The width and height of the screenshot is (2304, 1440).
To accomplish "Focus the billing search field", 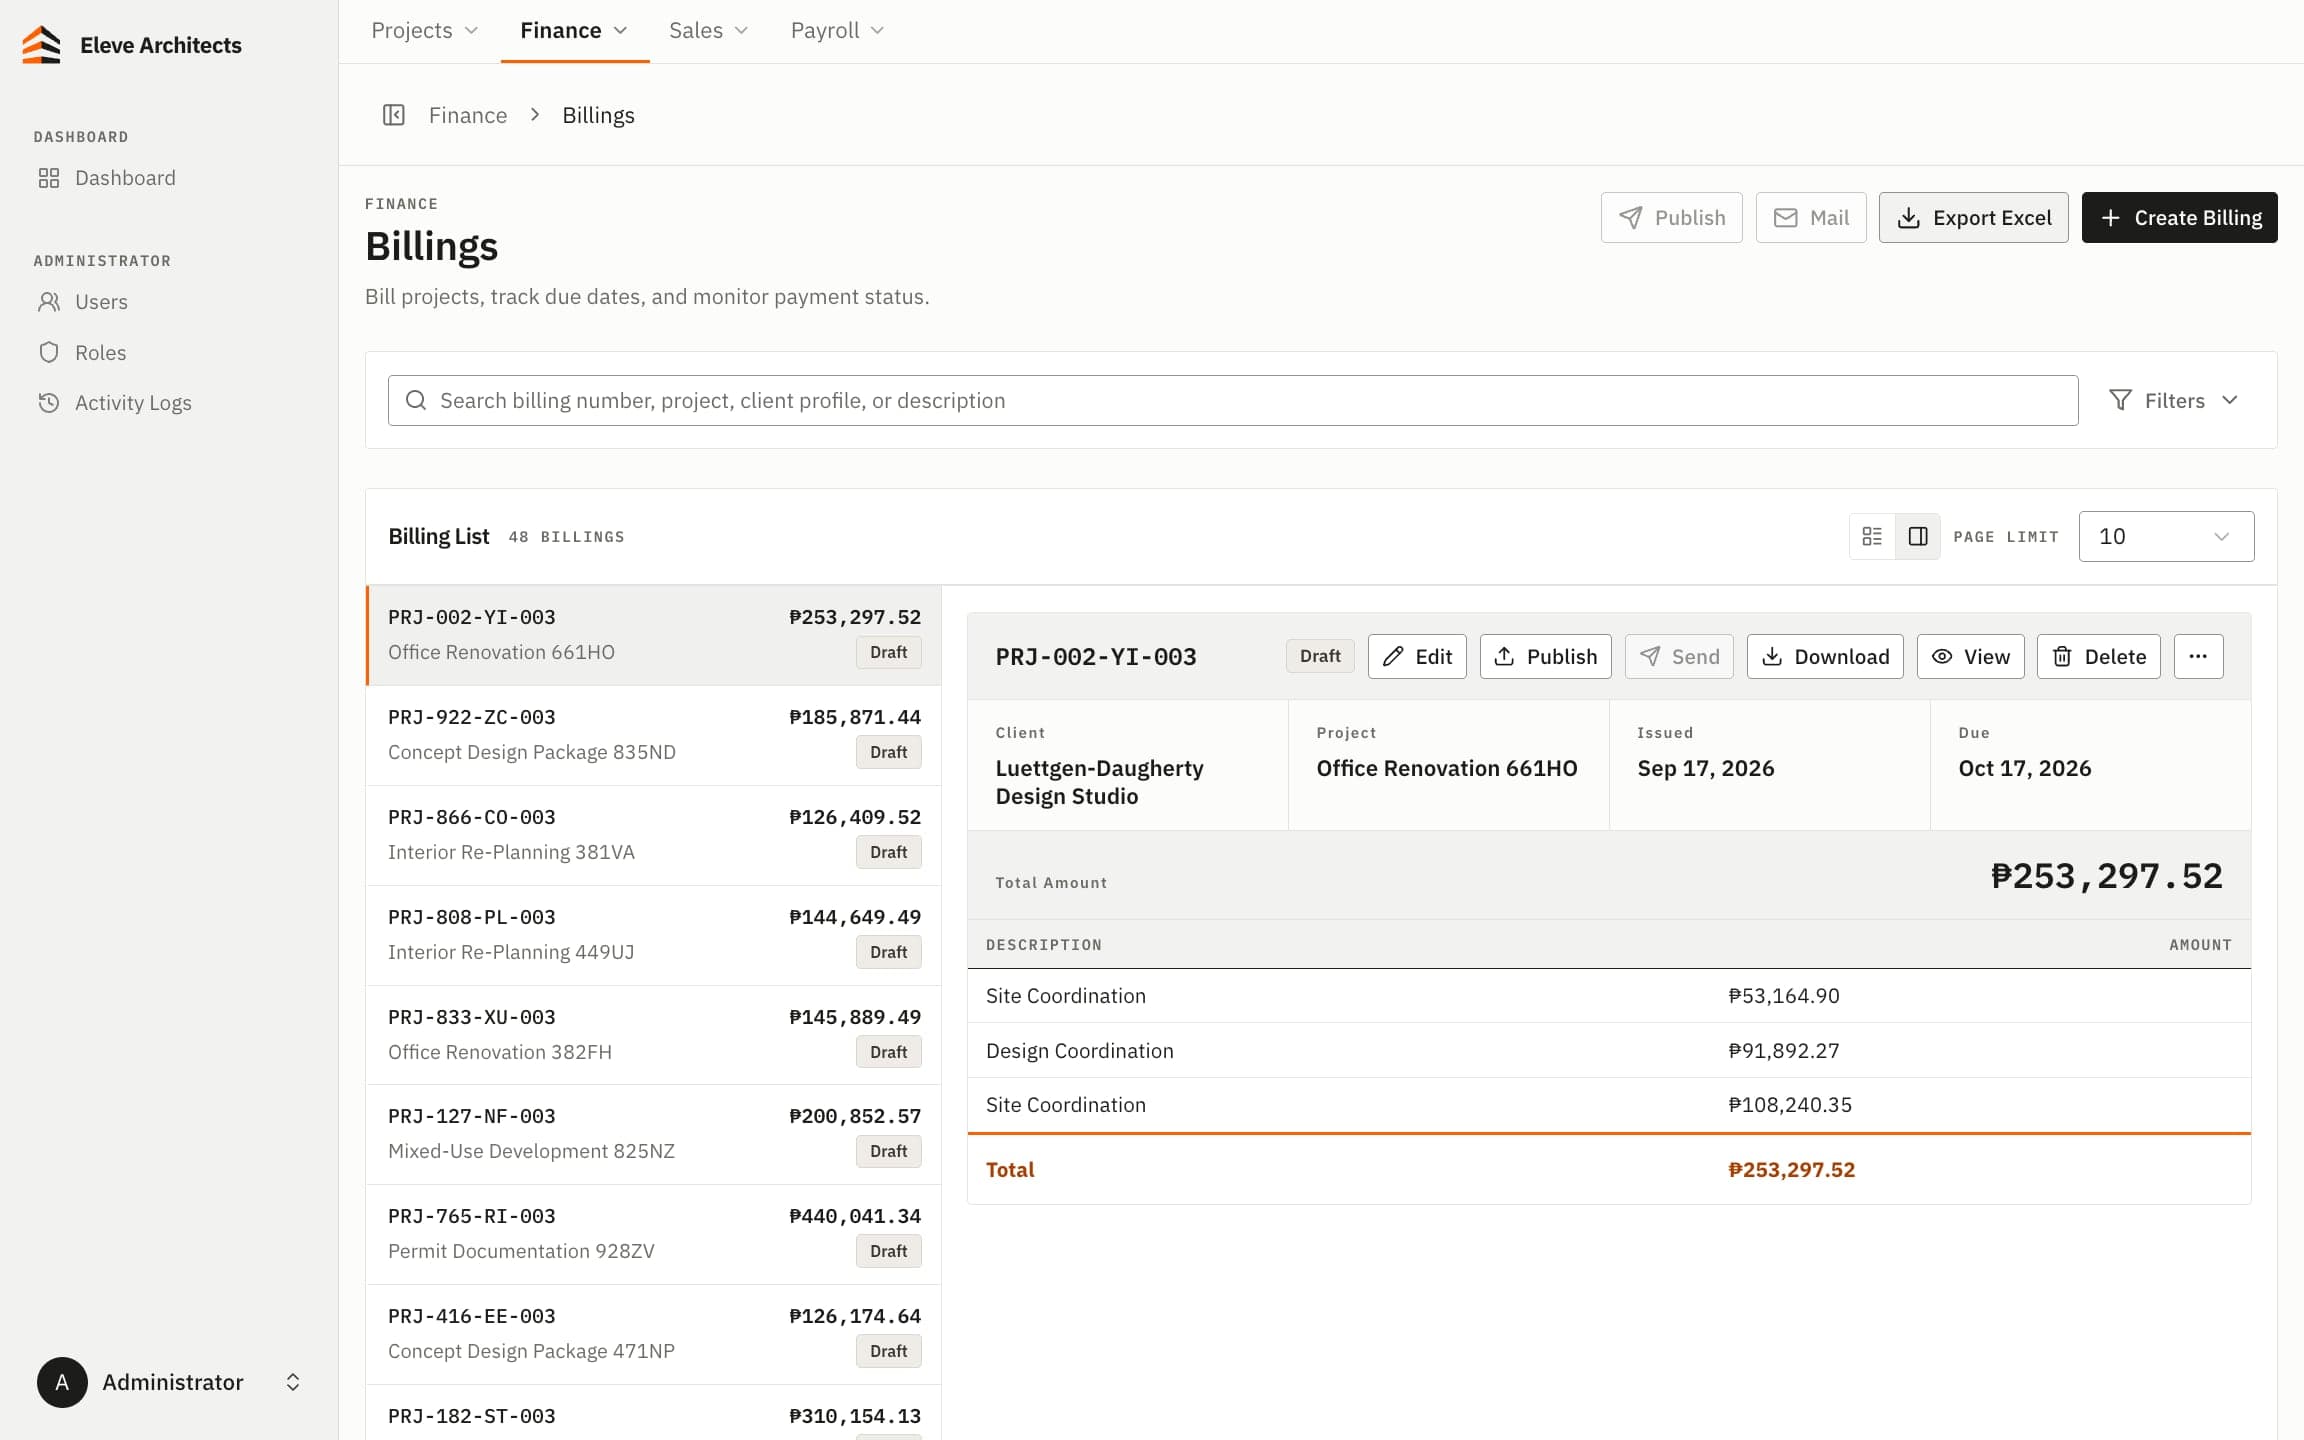I will point(1233,401).
